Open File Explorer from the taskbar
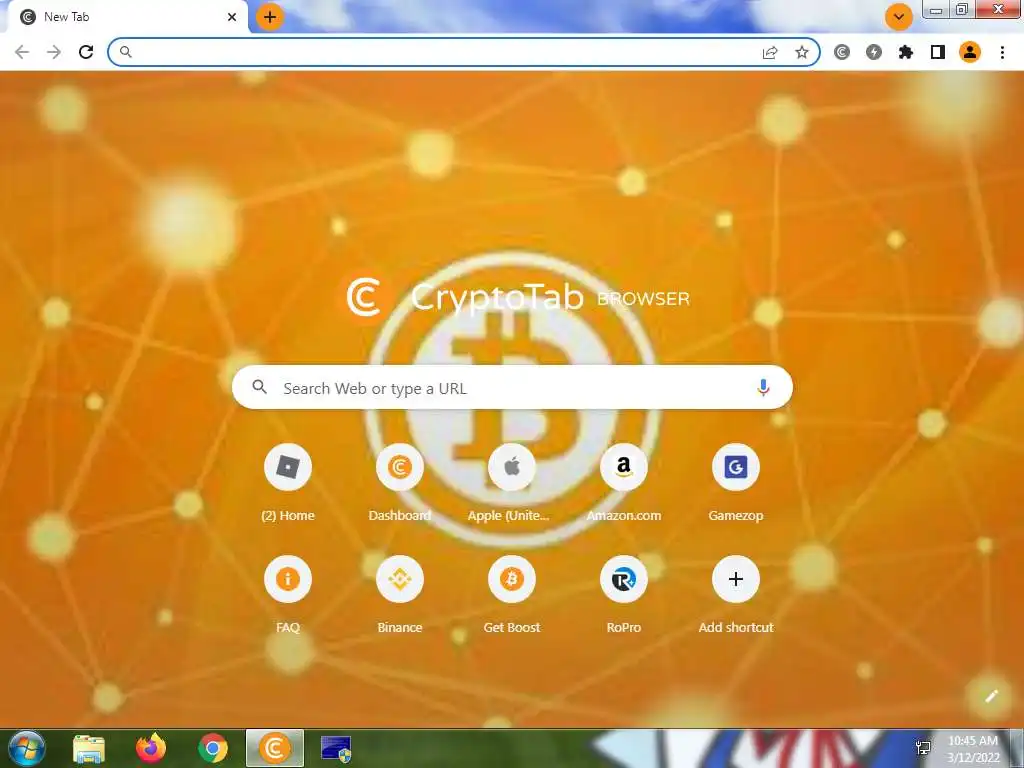 (89, 748)
